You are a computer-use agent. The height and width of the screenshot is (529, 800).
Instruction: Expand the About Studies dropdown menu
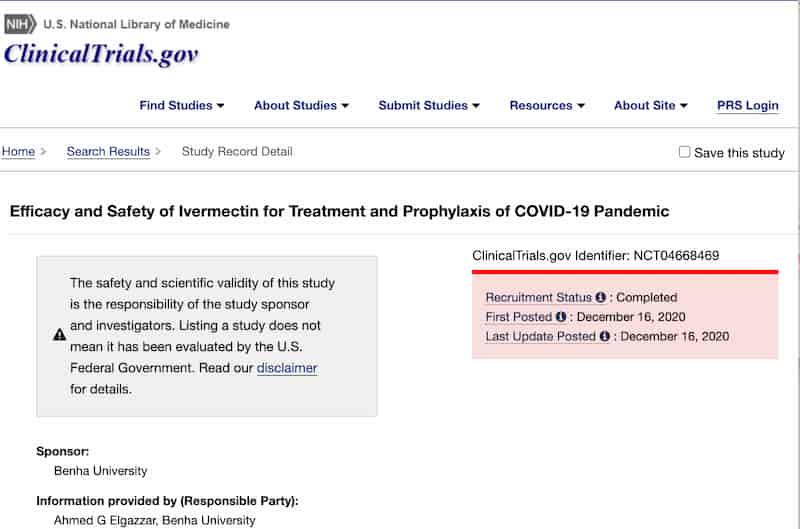[301, 105]
